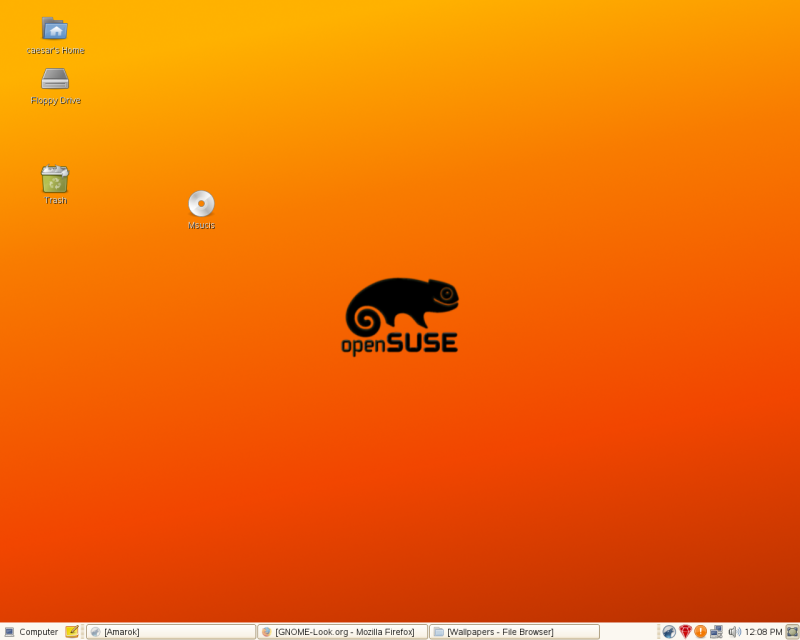This screenshot has width=800, height=640.
Task: Open the orange update notifier icon
Action: pyautogui.click(x=701, y=632)
